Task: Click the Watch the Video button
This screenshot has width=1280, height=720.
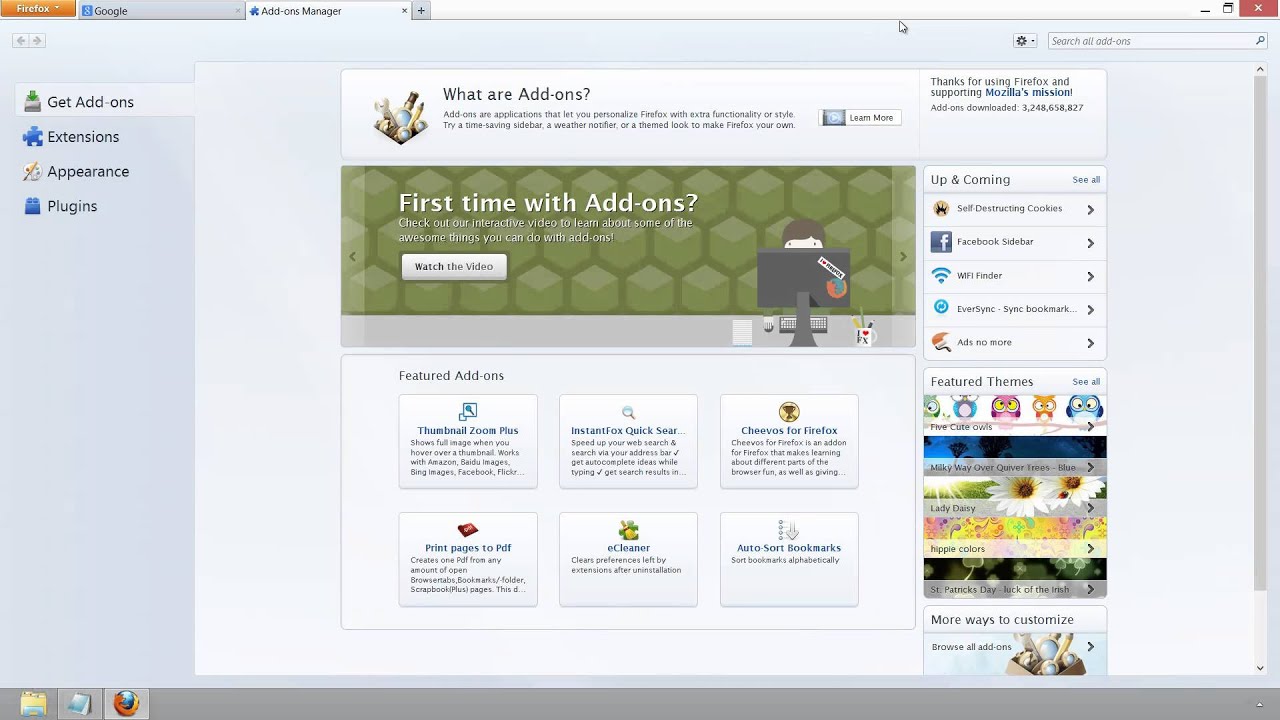Action: (454, 267)
